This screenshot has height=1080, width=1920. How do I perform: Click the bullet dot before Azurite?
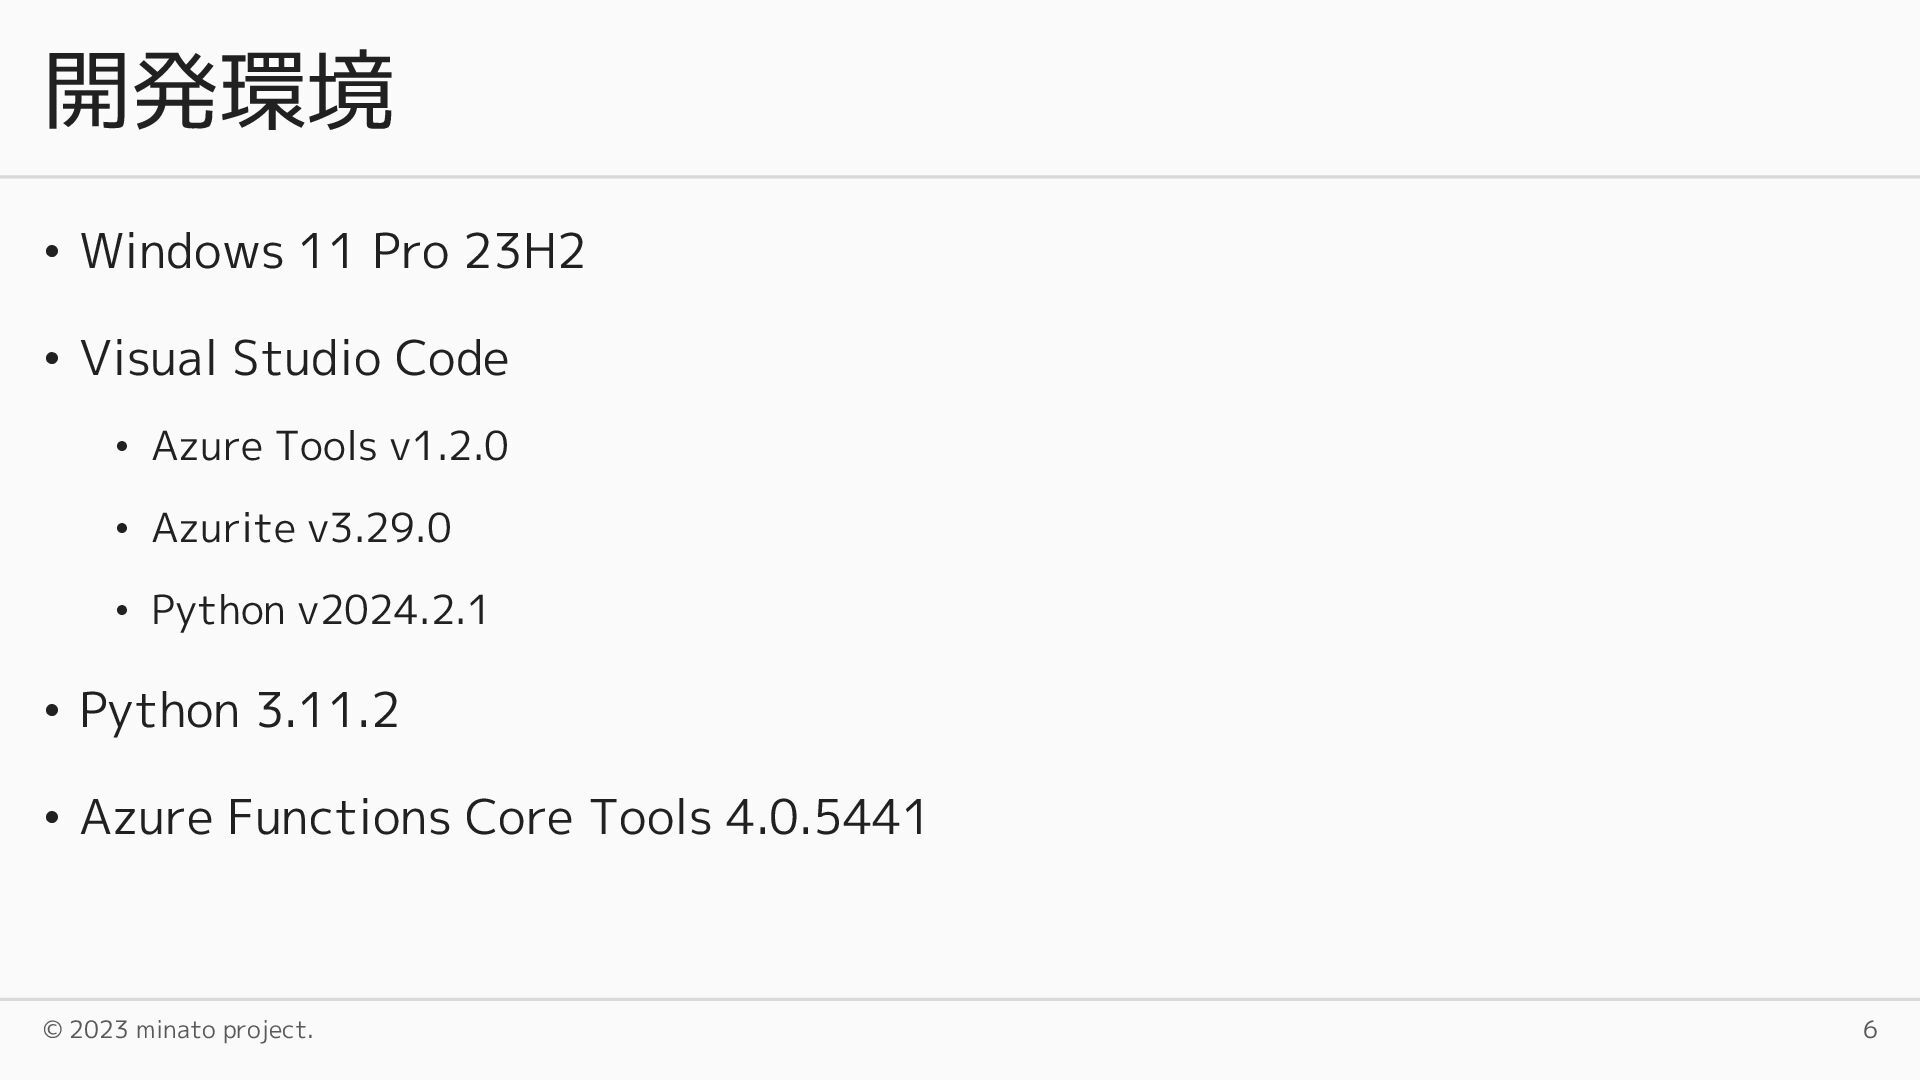pos(122,529)
